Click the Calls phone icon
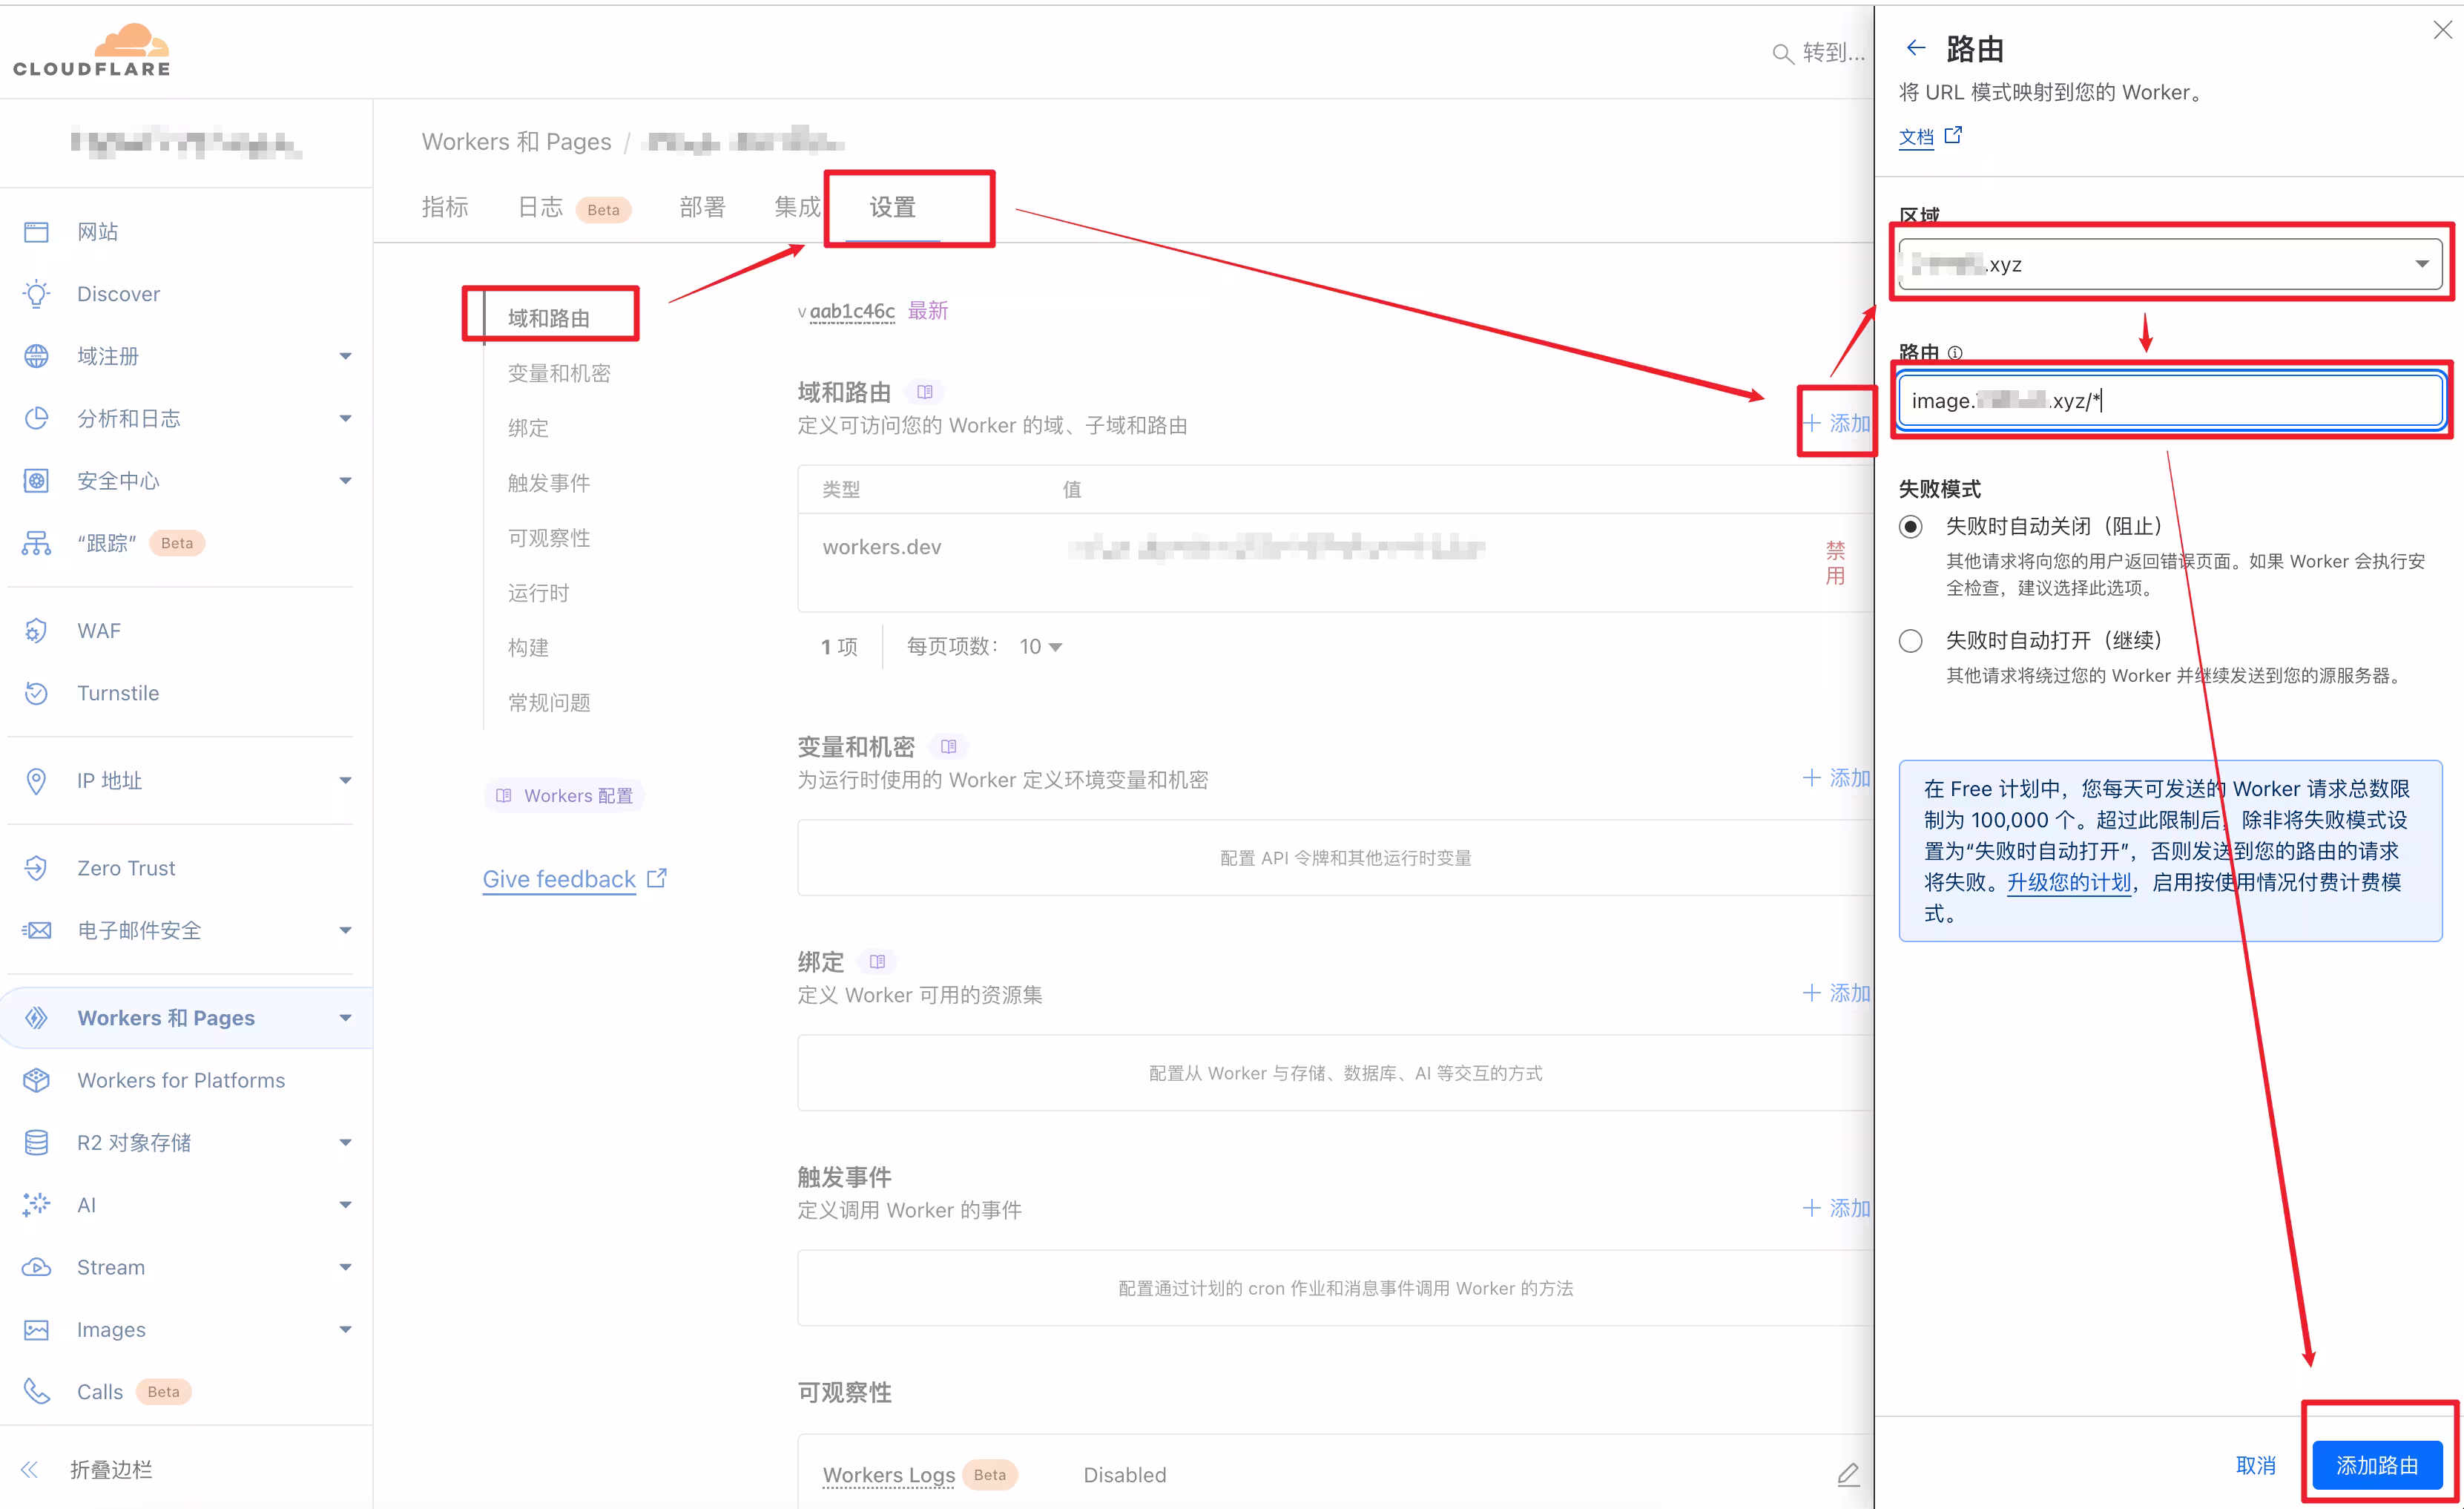The width and height of the screenshot is (2464, 1509). point(36,1392)
